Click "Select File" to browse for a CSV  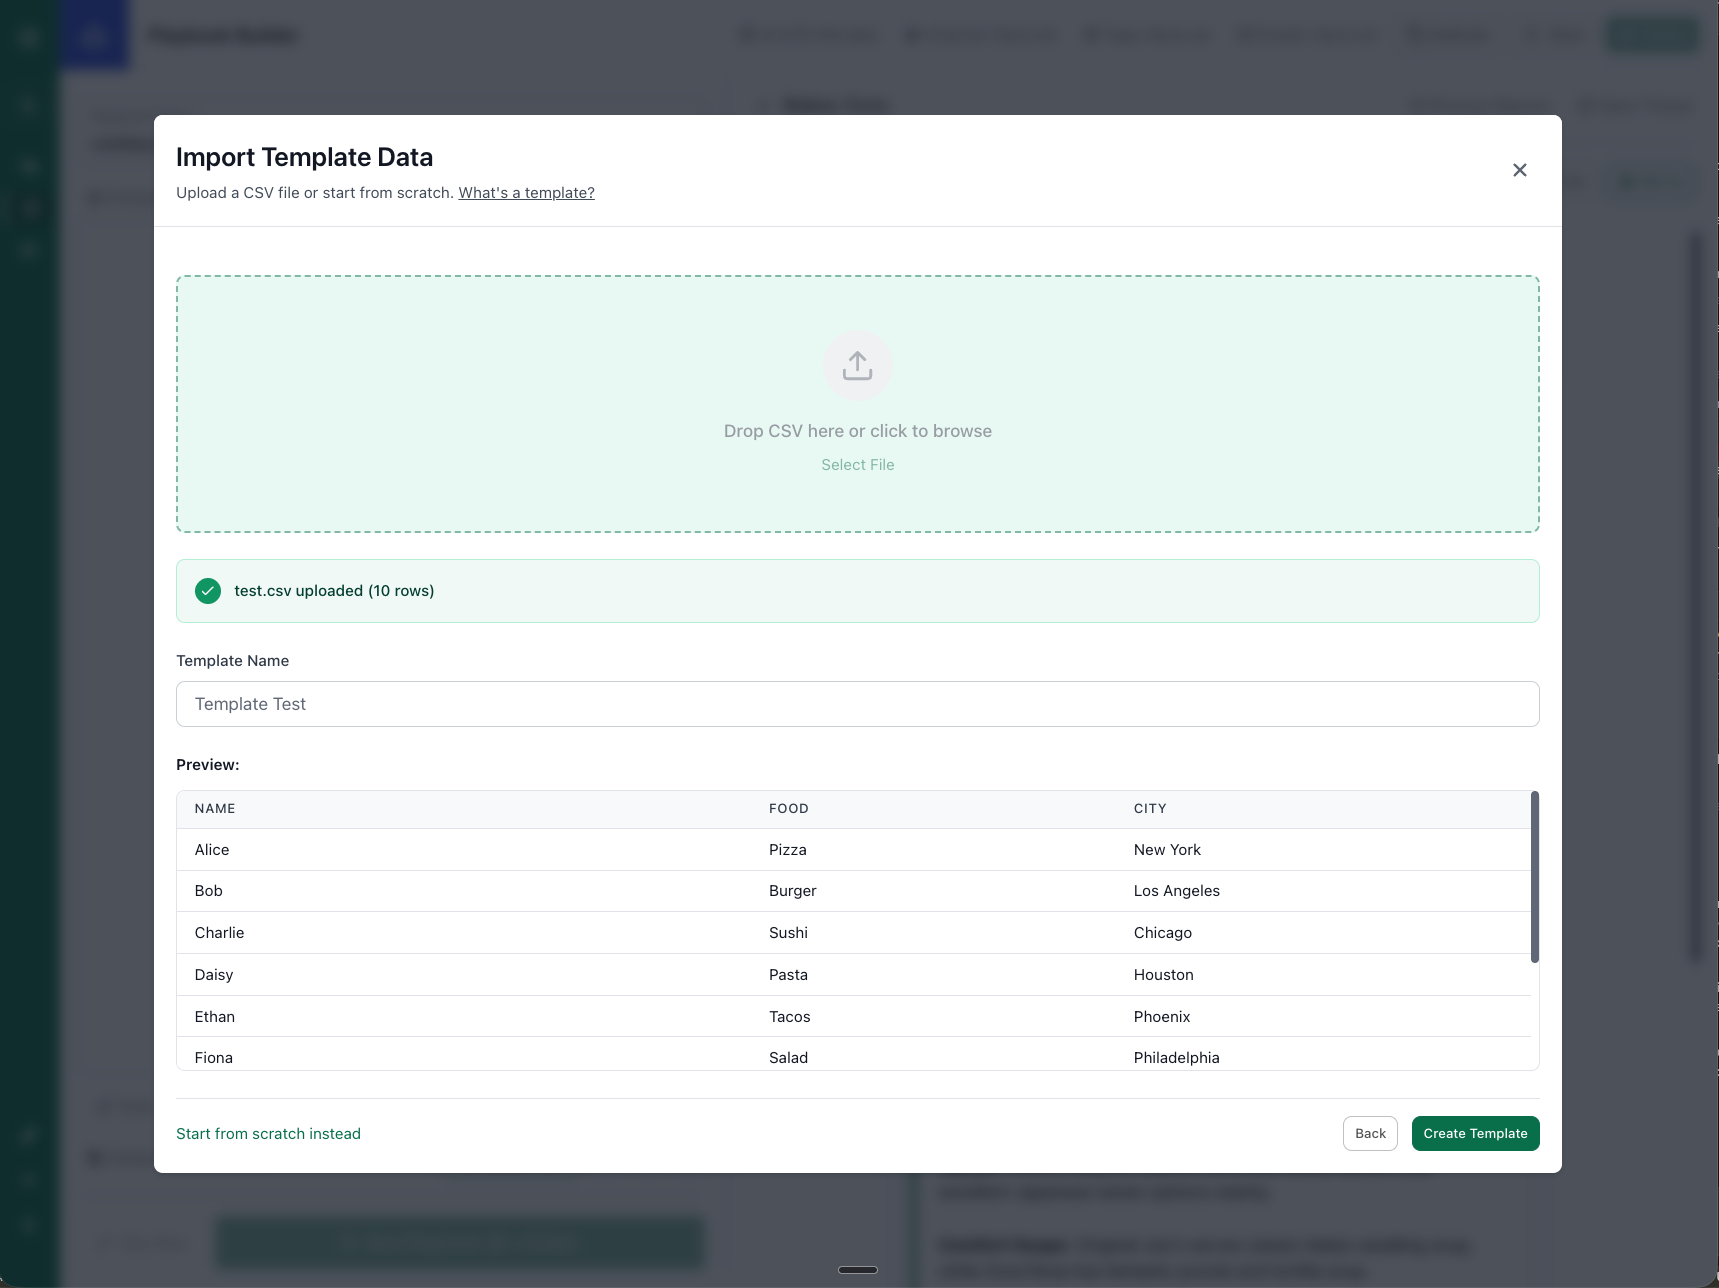tap(857, 464)
